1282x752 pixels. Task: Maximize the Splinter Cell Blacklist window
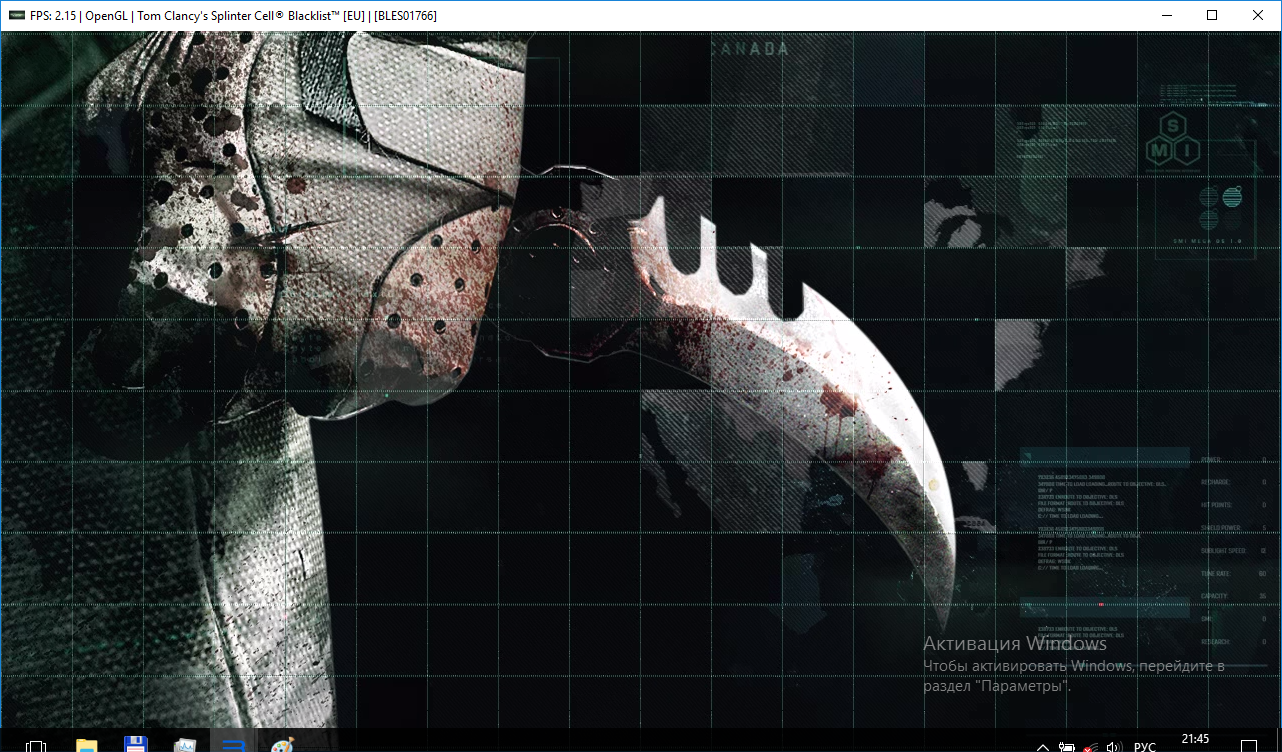point(1212,16)
